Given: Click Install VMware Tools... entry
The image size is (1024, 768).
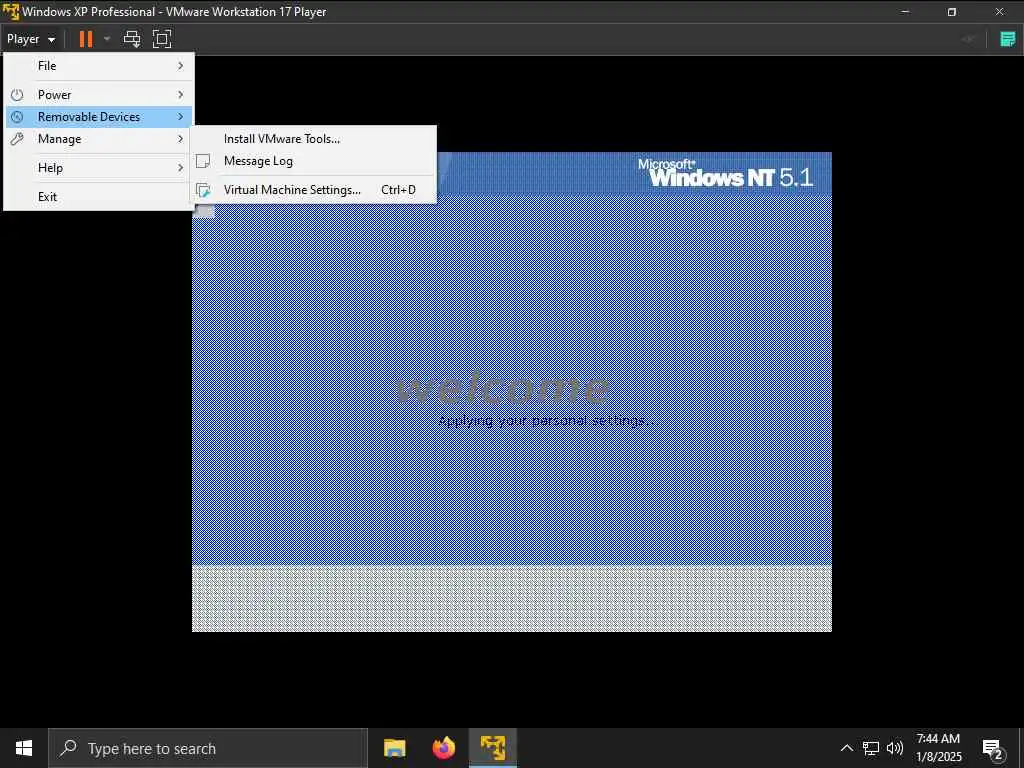Looking at the screenshot, I should (x=313, y=138).
